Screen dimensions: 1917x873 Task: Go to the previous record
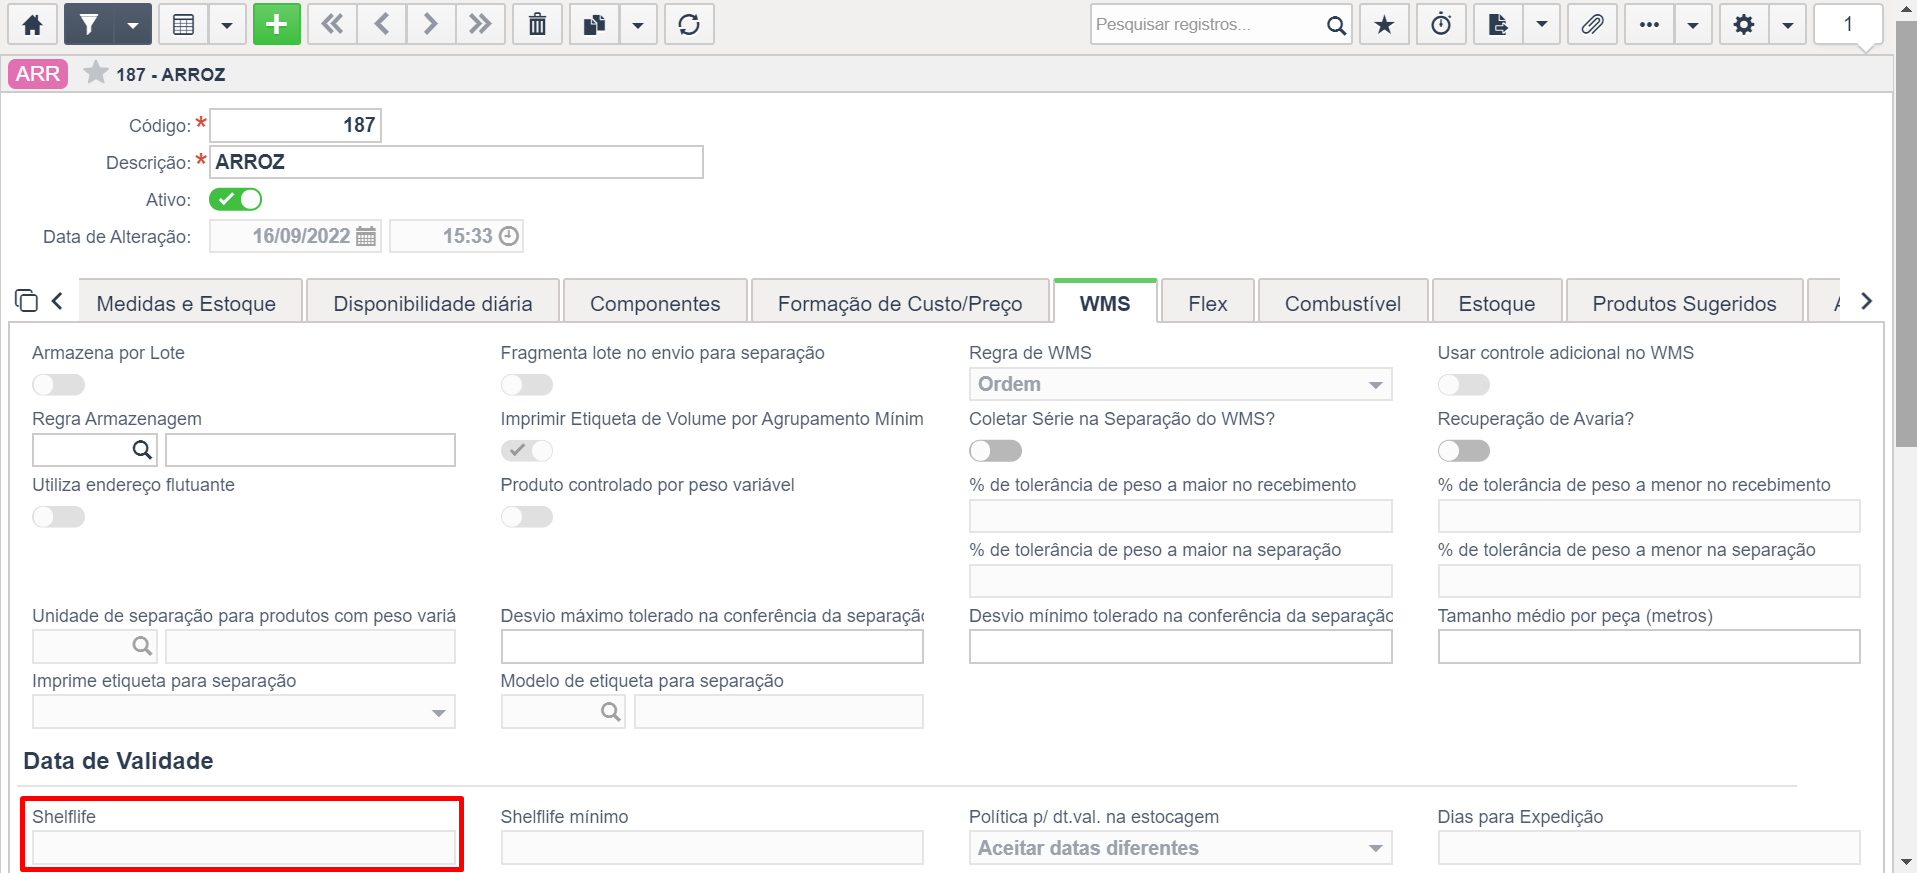pyautogui.click(x=381, y=25)
